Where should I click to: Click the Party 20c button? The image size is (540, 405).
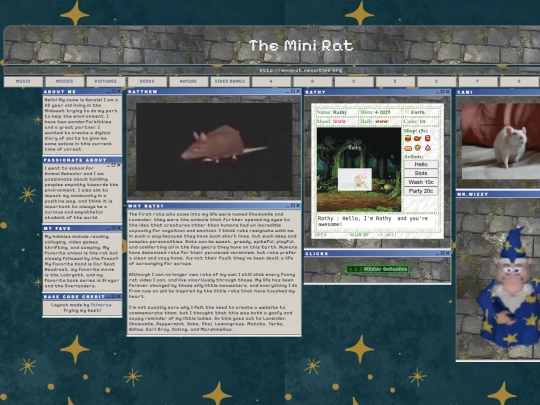click(x=421, y=191)
